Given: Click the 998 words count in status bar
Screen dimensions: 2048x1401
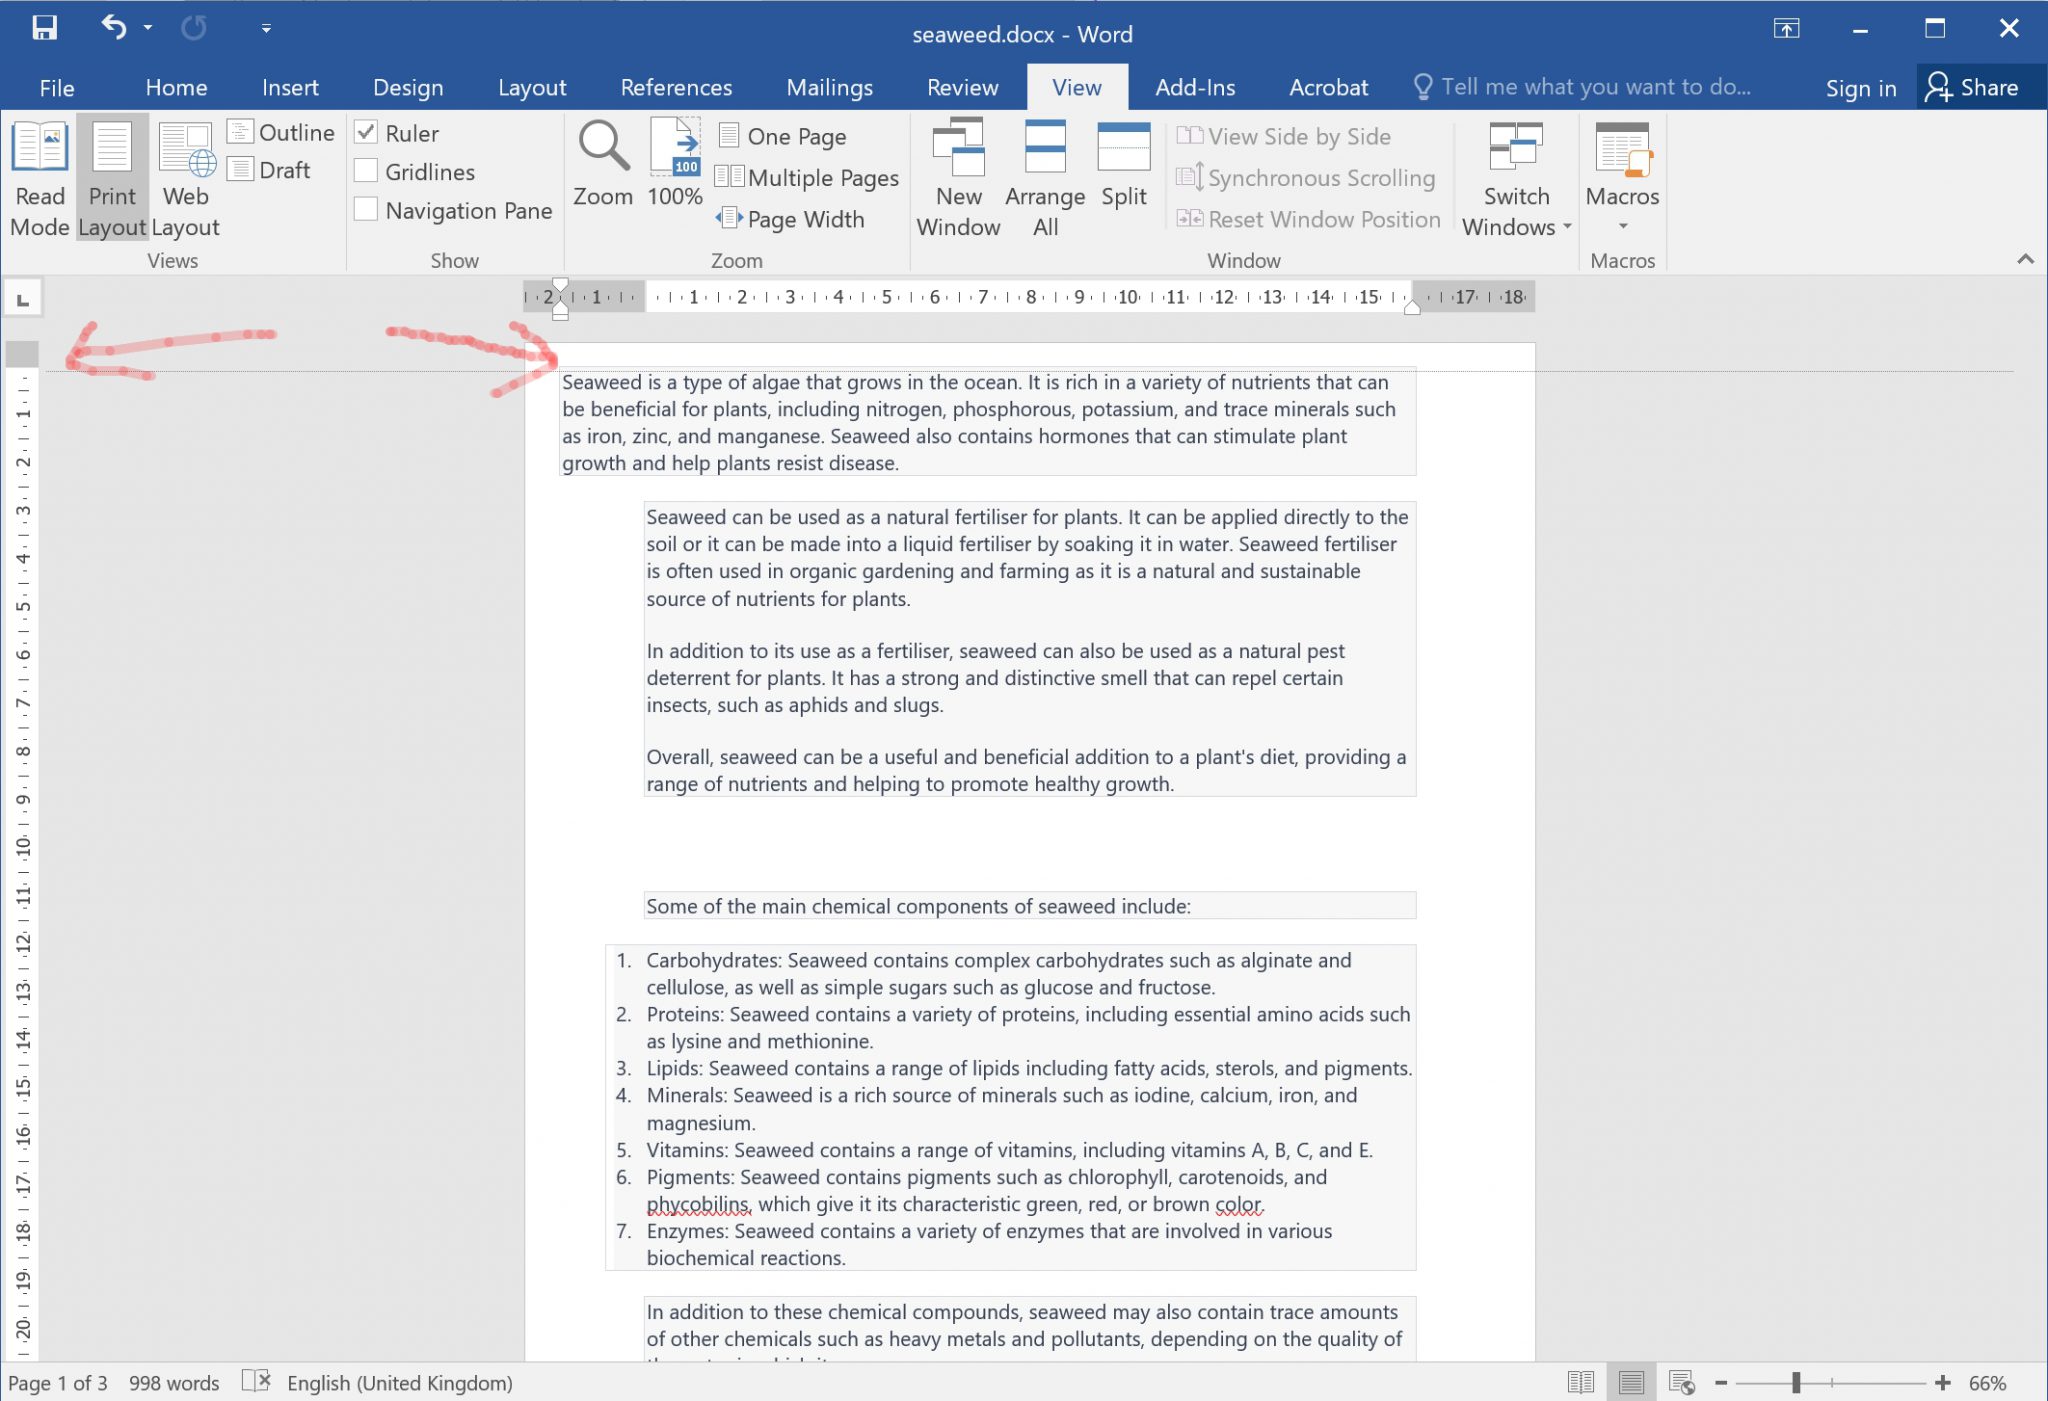Looking at the screenshot, I should 174,1383.
